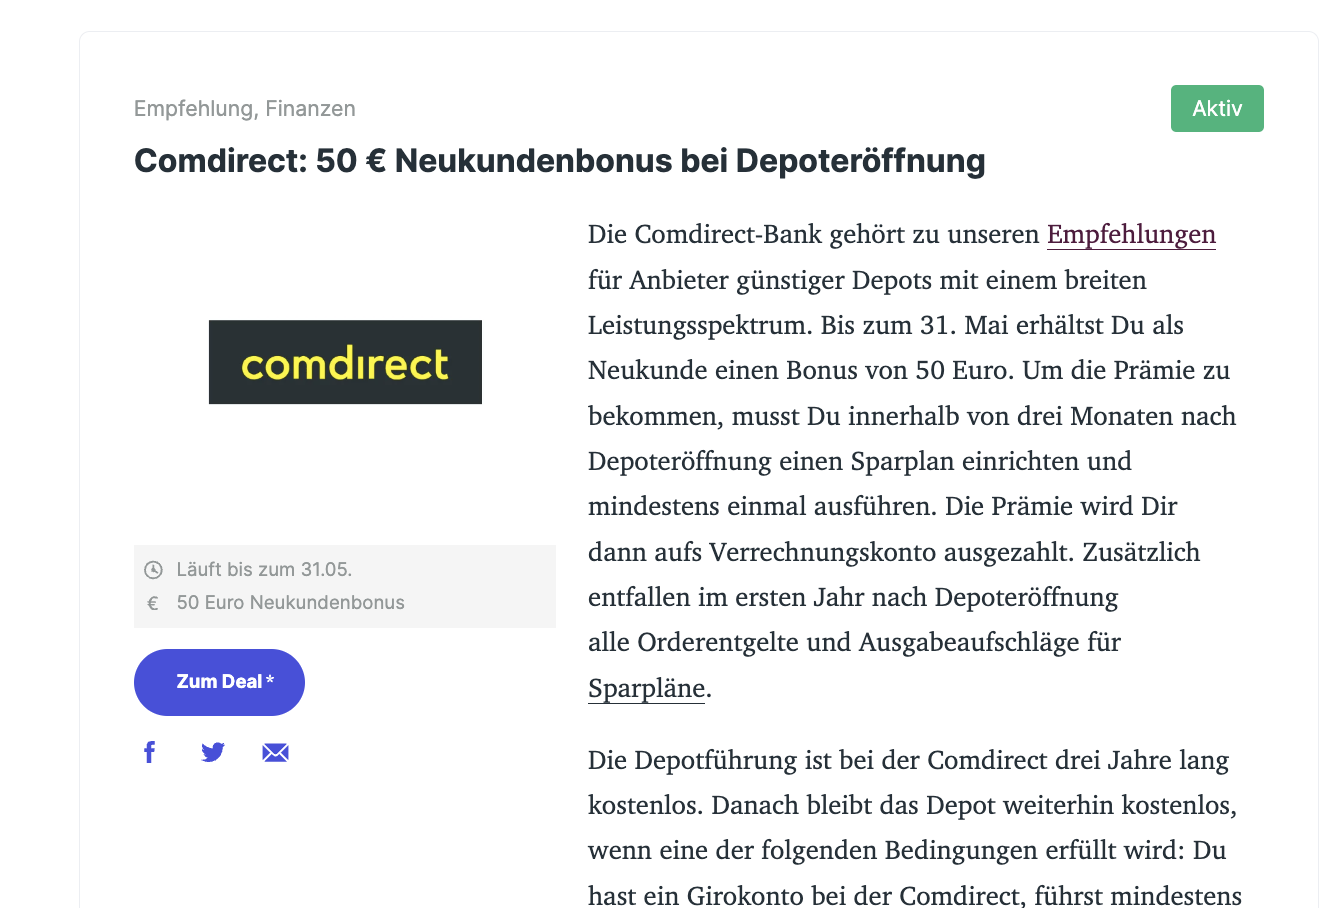Click the green "Aktiv" status badge
The height and width of the screenshot is (908, 1326).
tap(1217, 108)
